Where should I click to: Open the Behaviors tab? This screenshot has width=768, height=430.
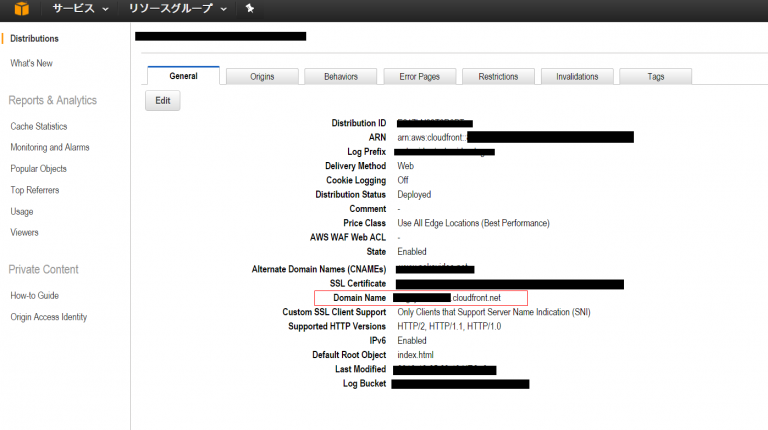[340, 77]
